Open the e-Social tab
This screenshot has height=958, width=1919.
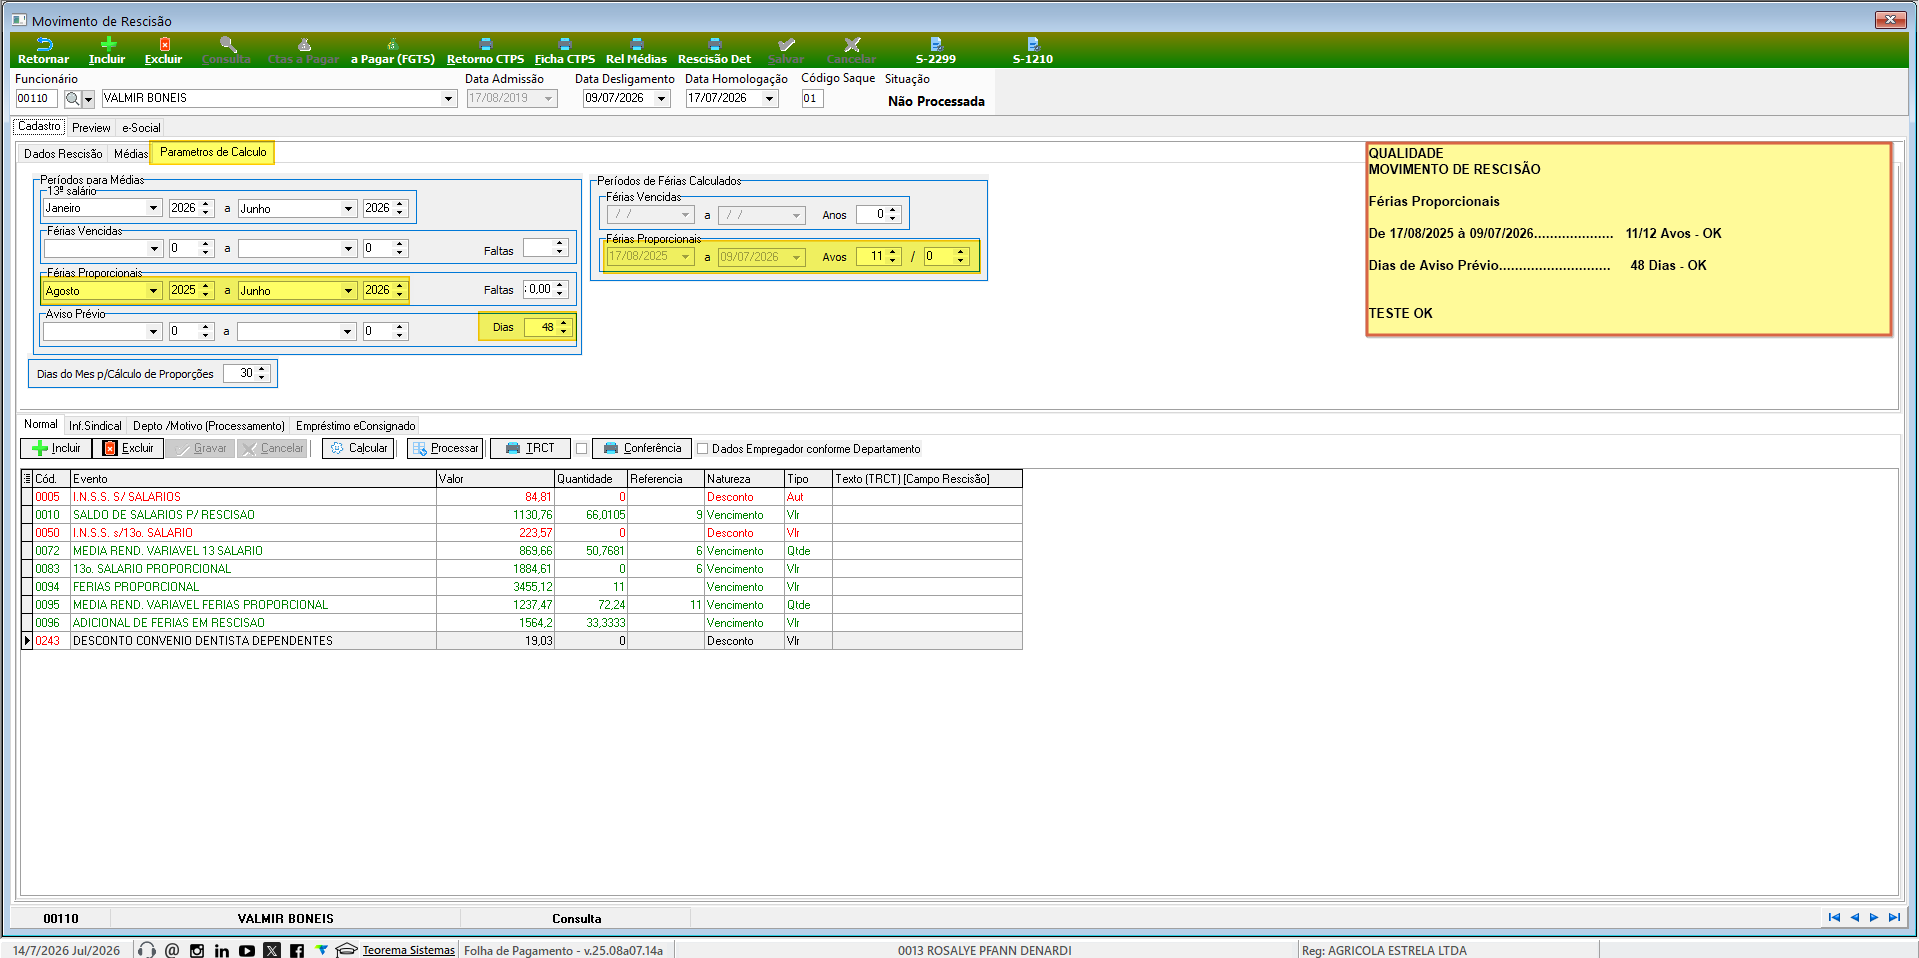(x=141, y=128)
